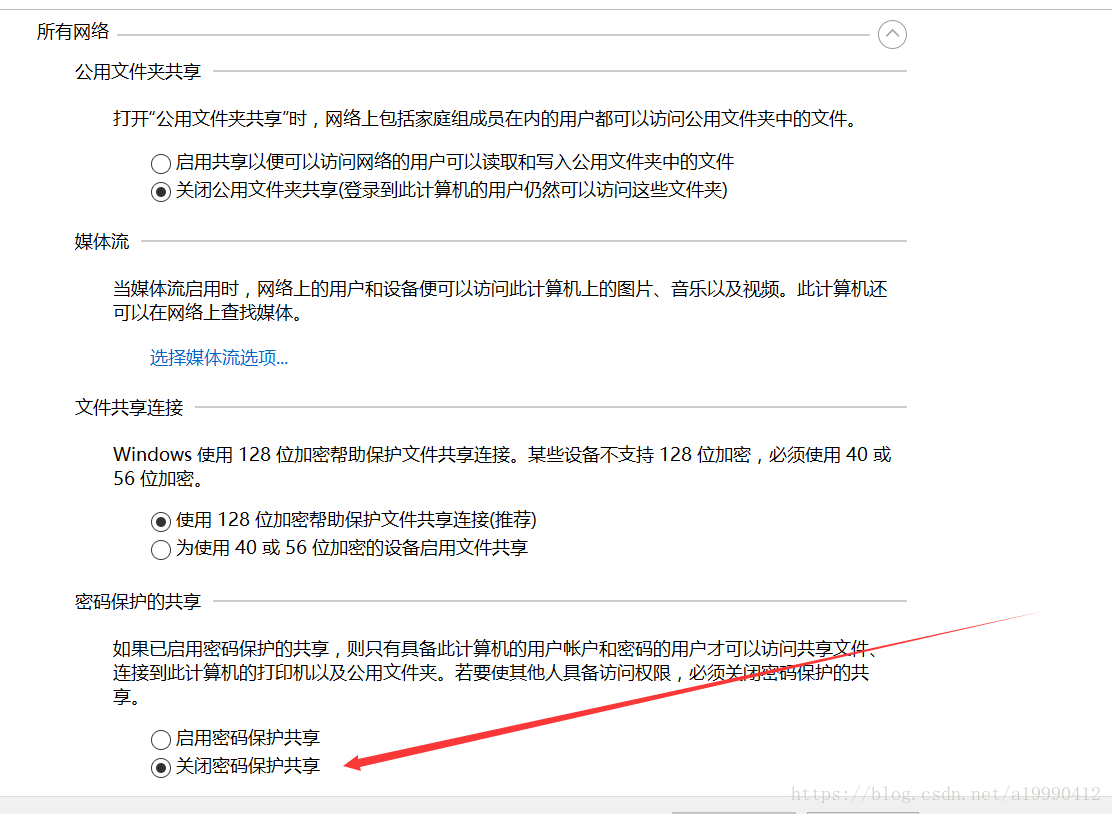Click the paragraph starting with 如果已启用密码保护的共享
This screenshot has width=1112, height=814.
pyautogui.click(x=494, y=672)
